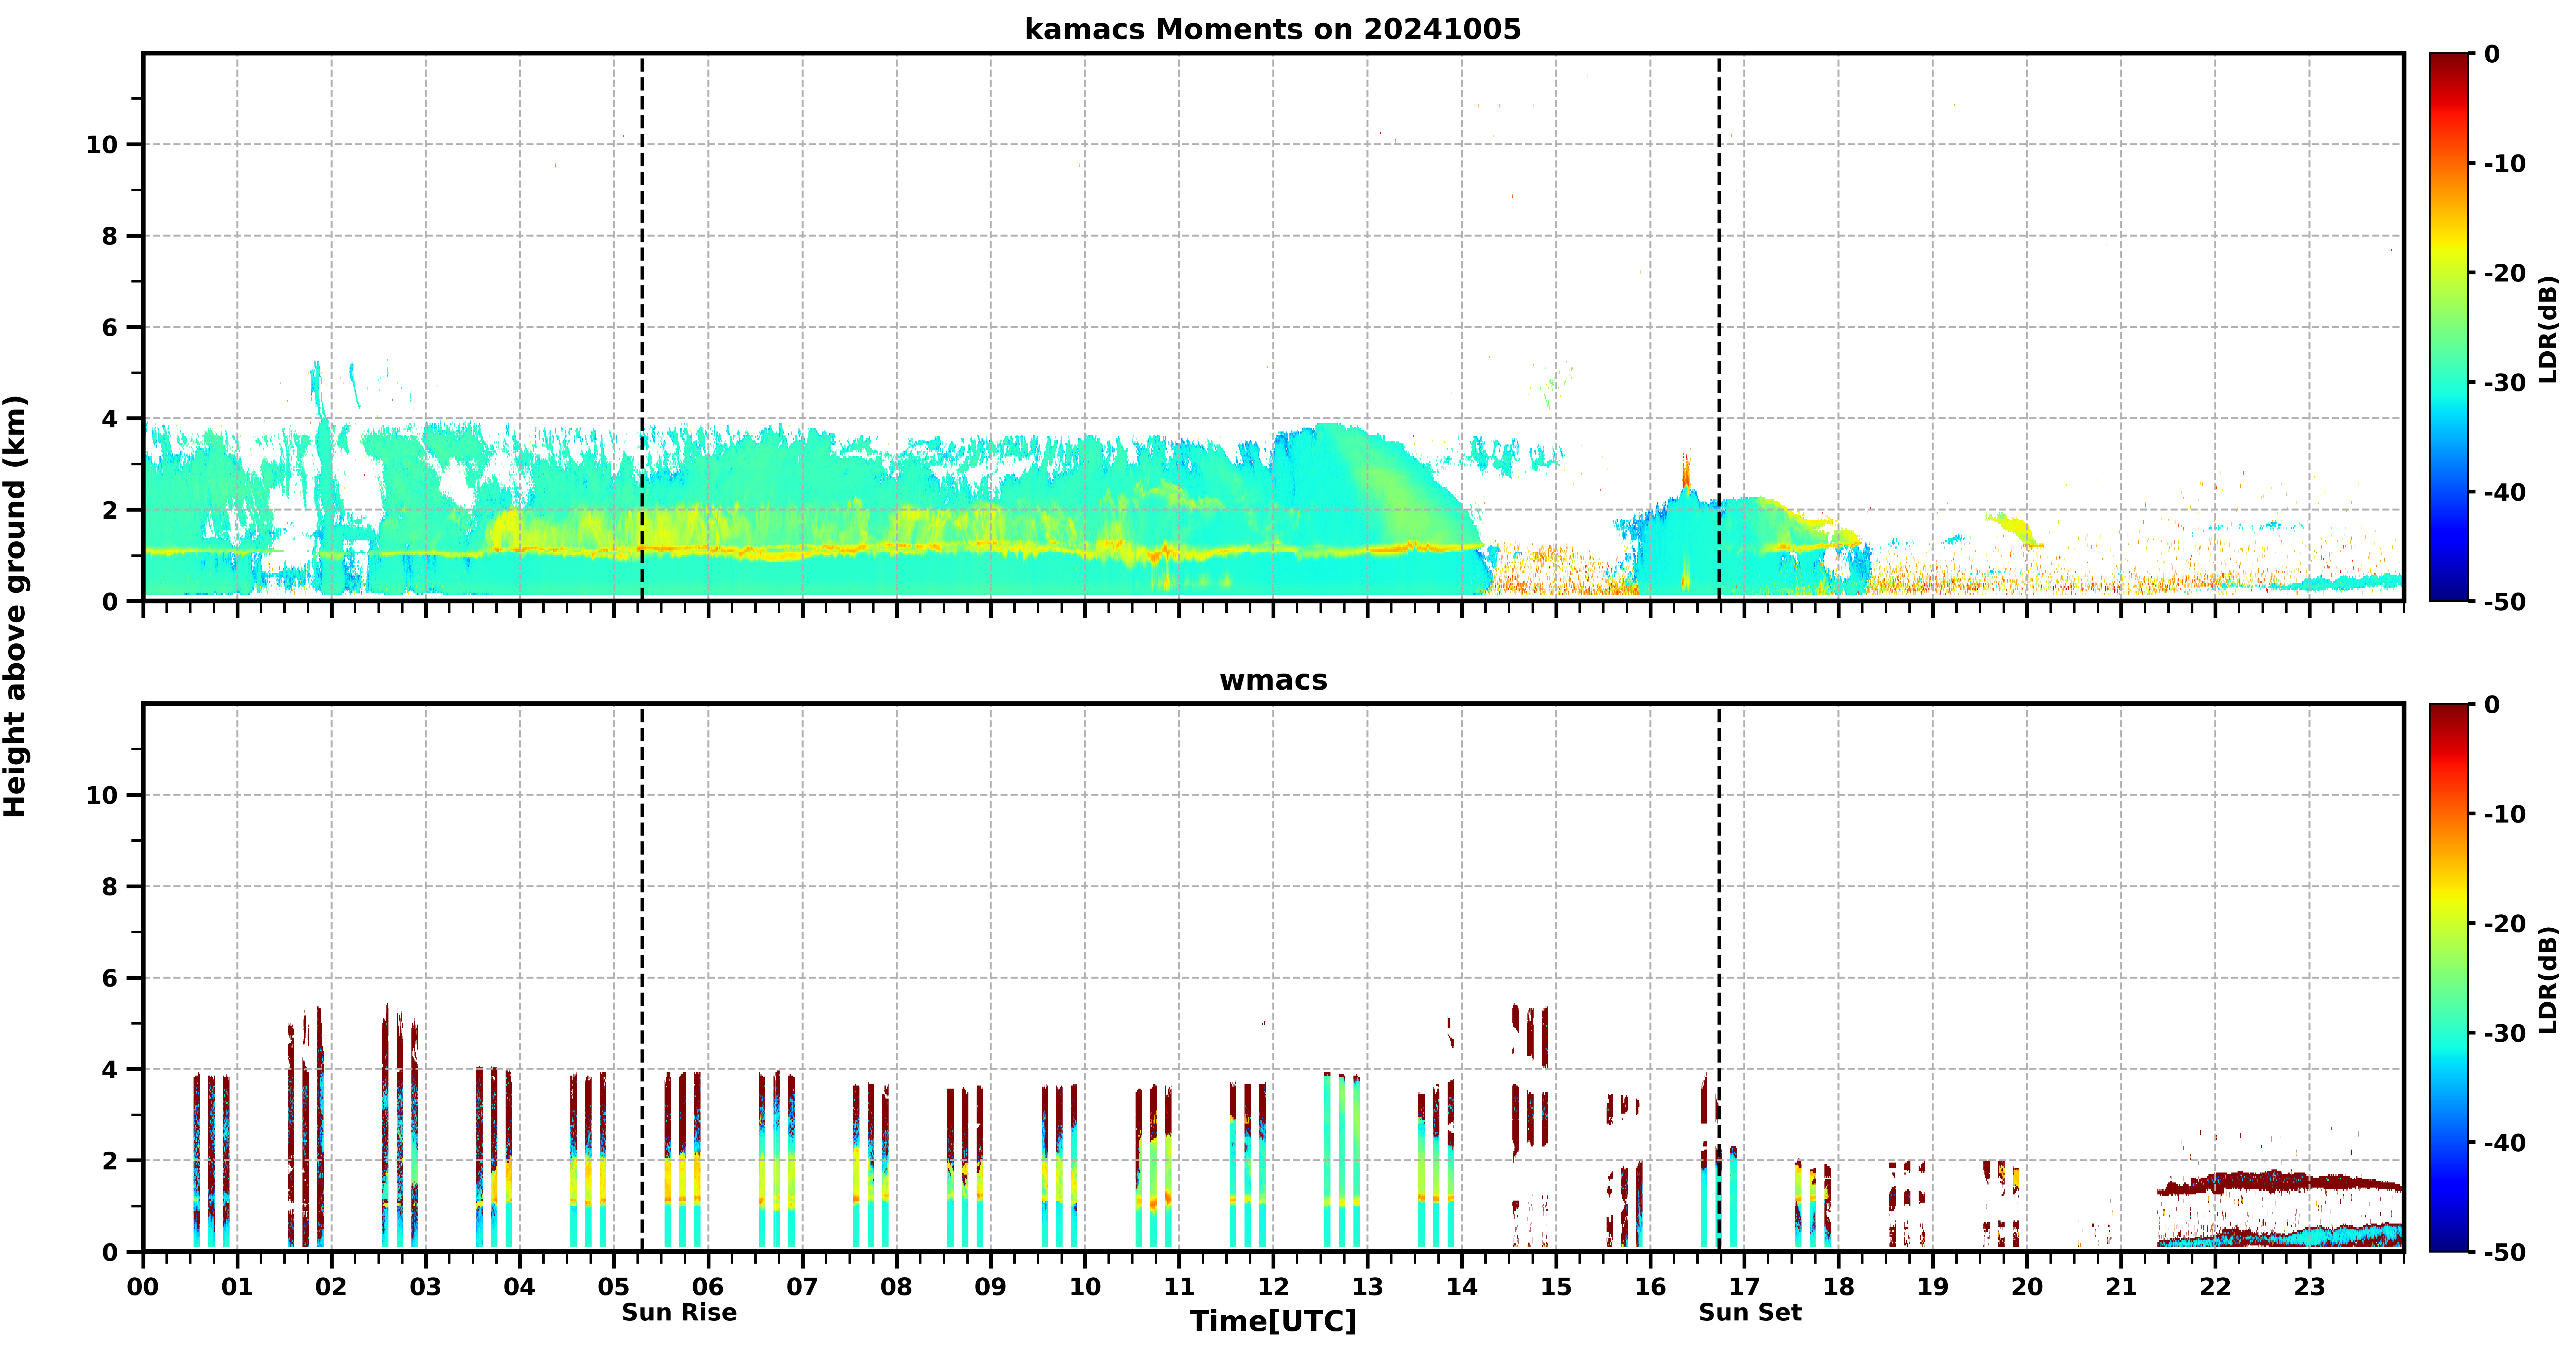Click the sunrise dashed line in wmacs panel
The image size is (2576, 1354).
coord(642,978)
